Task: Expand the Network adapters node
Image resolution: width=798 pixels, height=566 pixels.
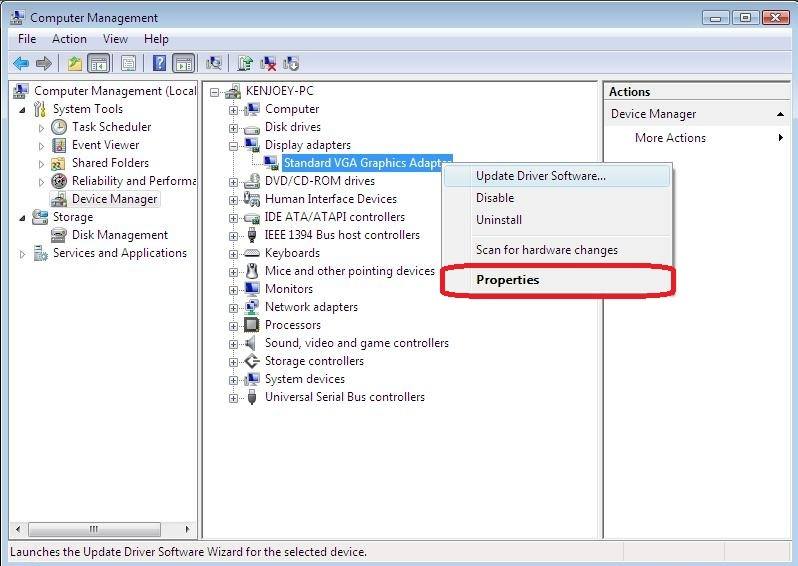Action: pos(234,307)
